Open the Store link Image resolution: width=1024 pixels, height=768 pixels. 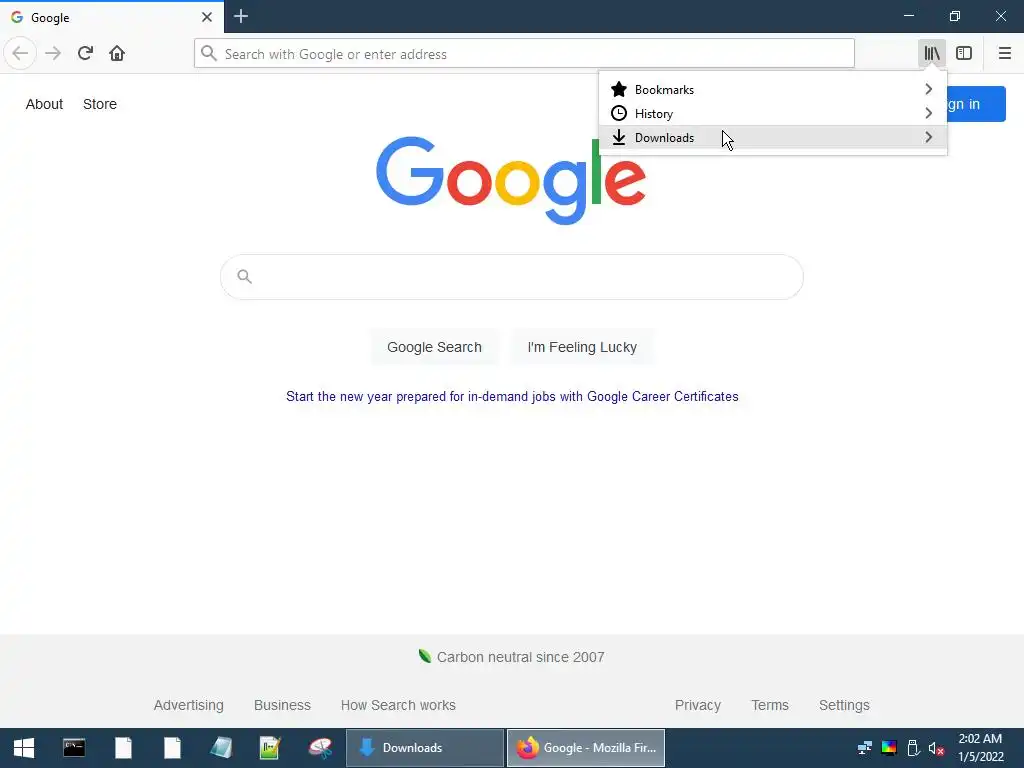[100, 104]
